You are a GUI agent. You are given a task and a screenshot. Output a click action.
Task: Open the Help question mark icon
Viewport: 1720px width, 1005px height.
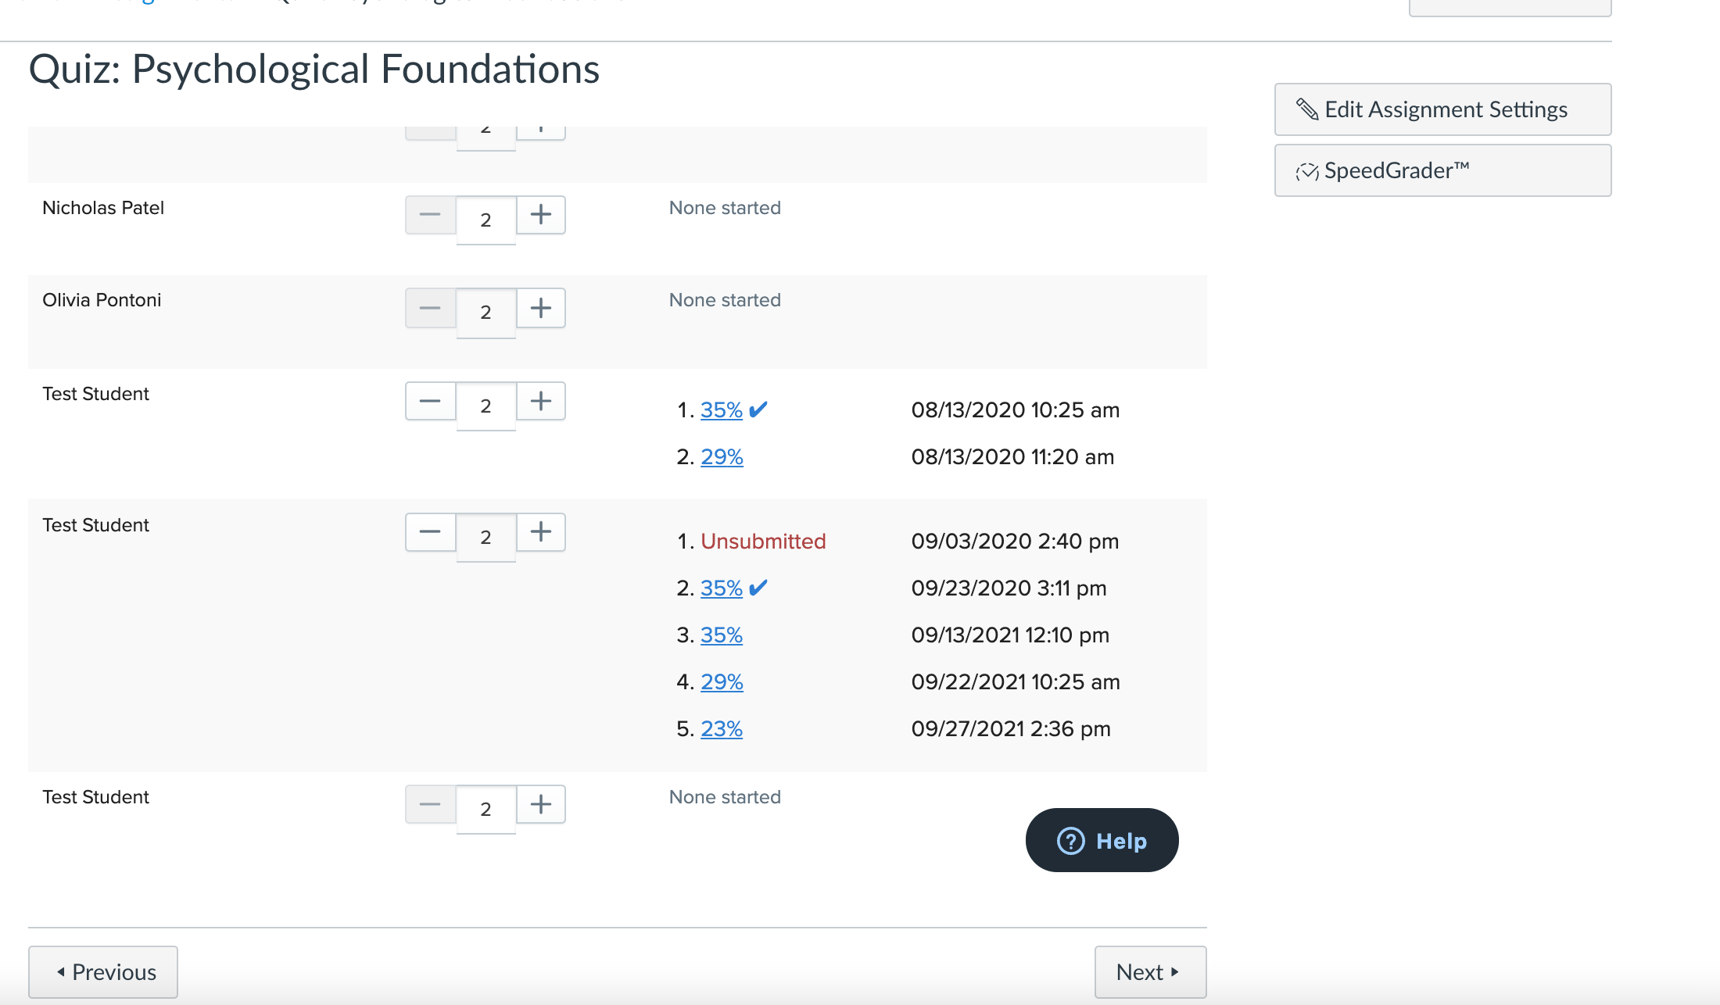coord(1071,840)
